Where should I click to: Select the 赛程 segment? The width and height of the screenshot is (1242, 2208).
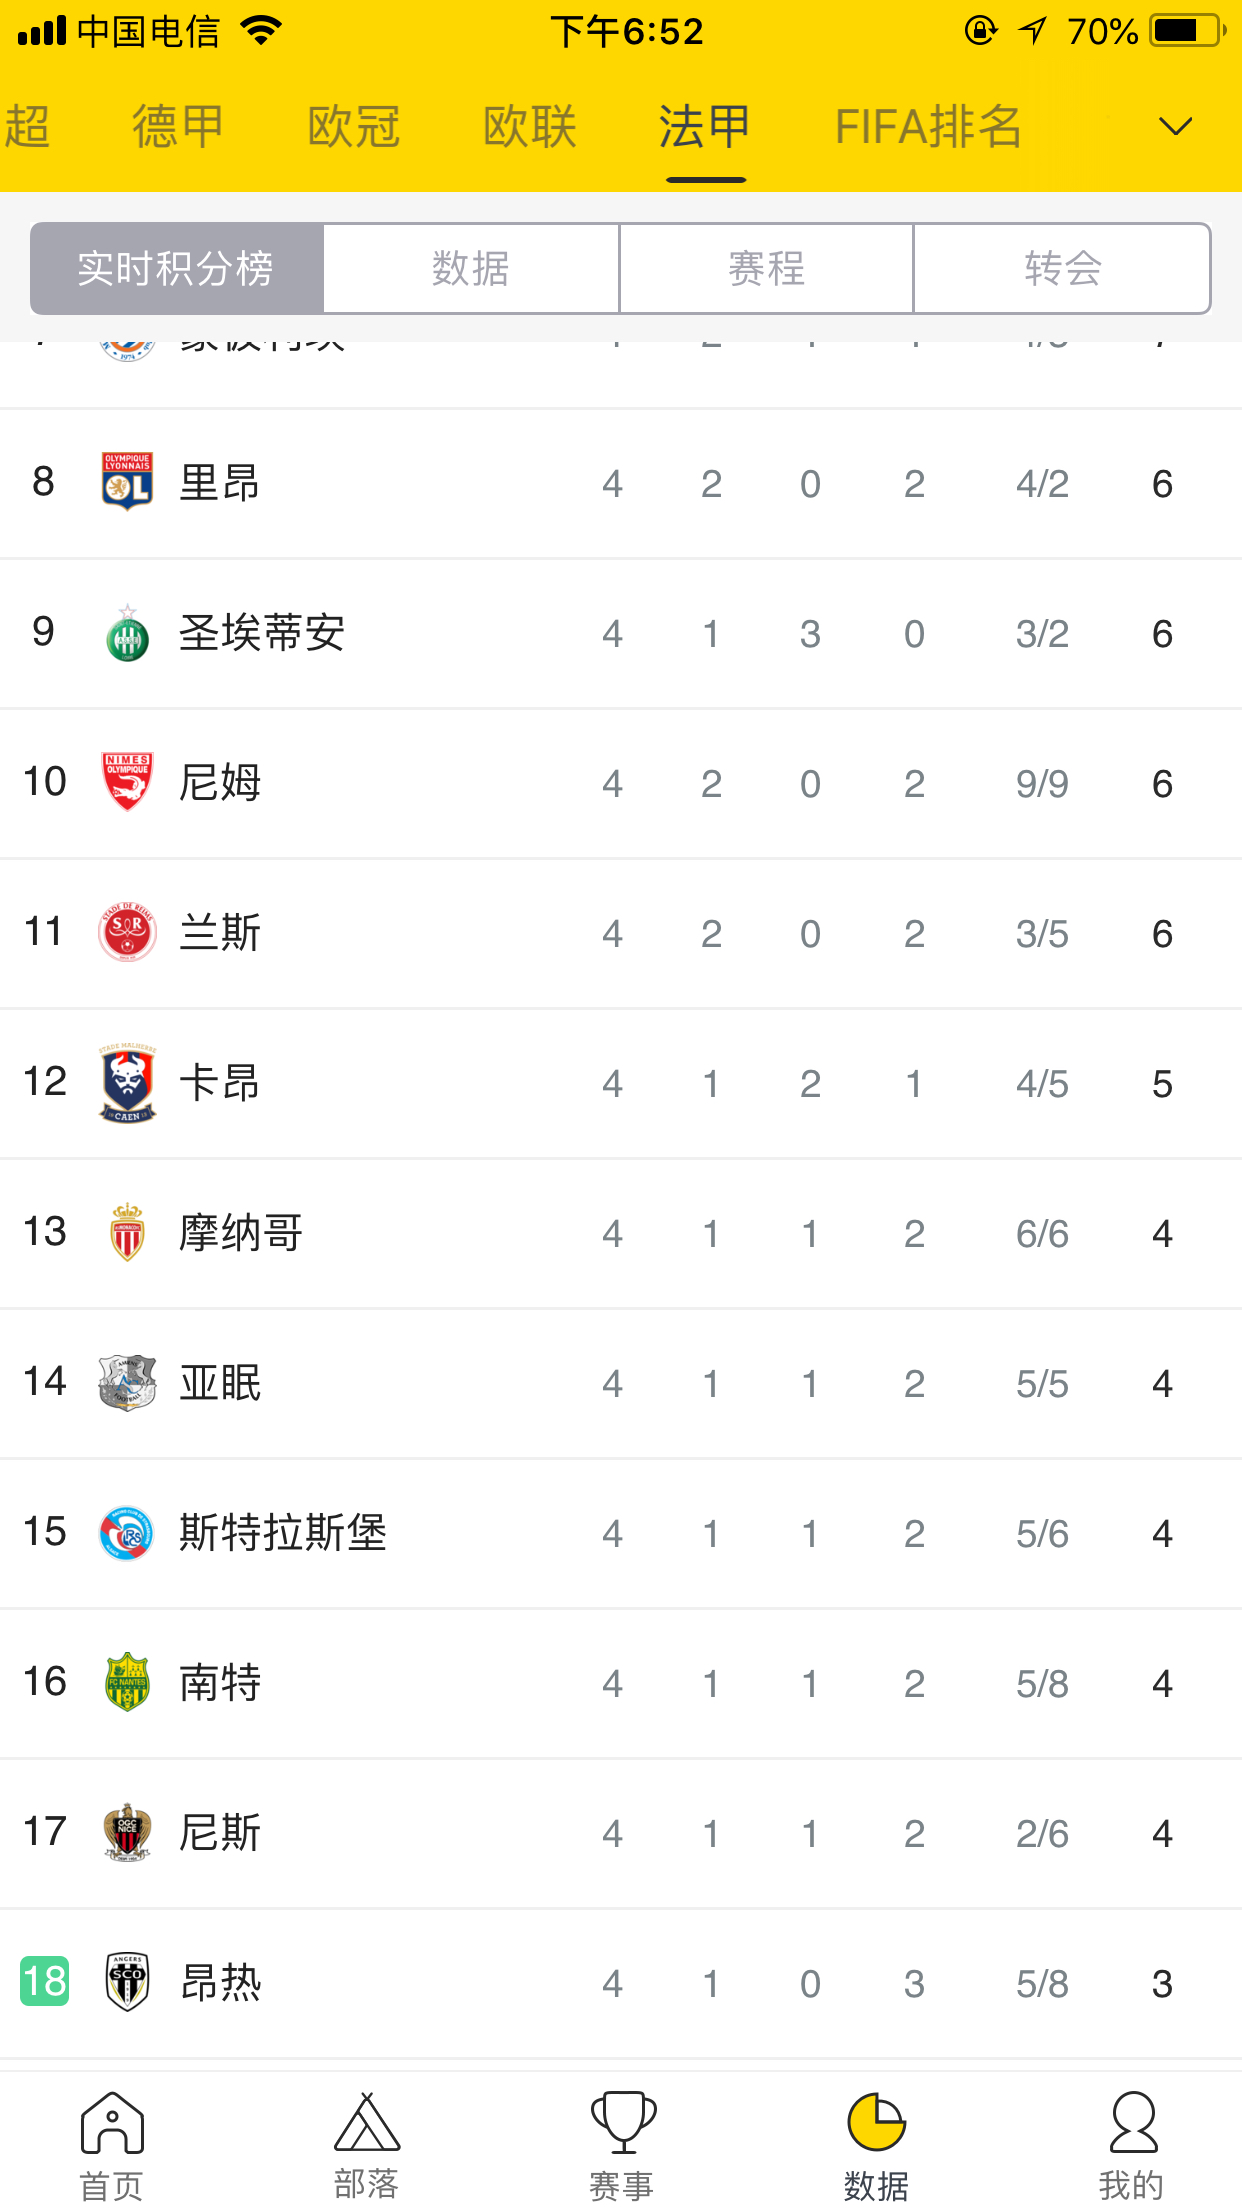[x=766, y=269]
